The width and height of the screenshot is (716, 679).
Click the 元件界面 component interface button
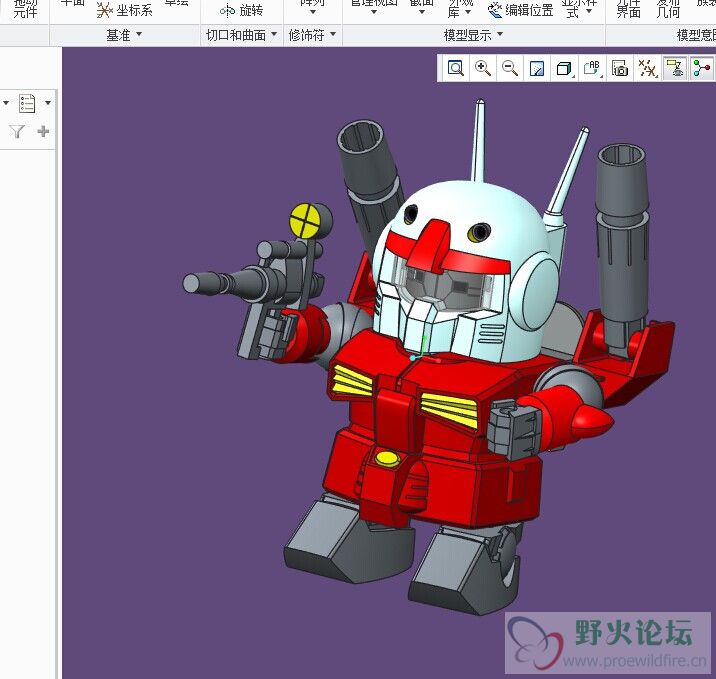click(x=629, y=9)
